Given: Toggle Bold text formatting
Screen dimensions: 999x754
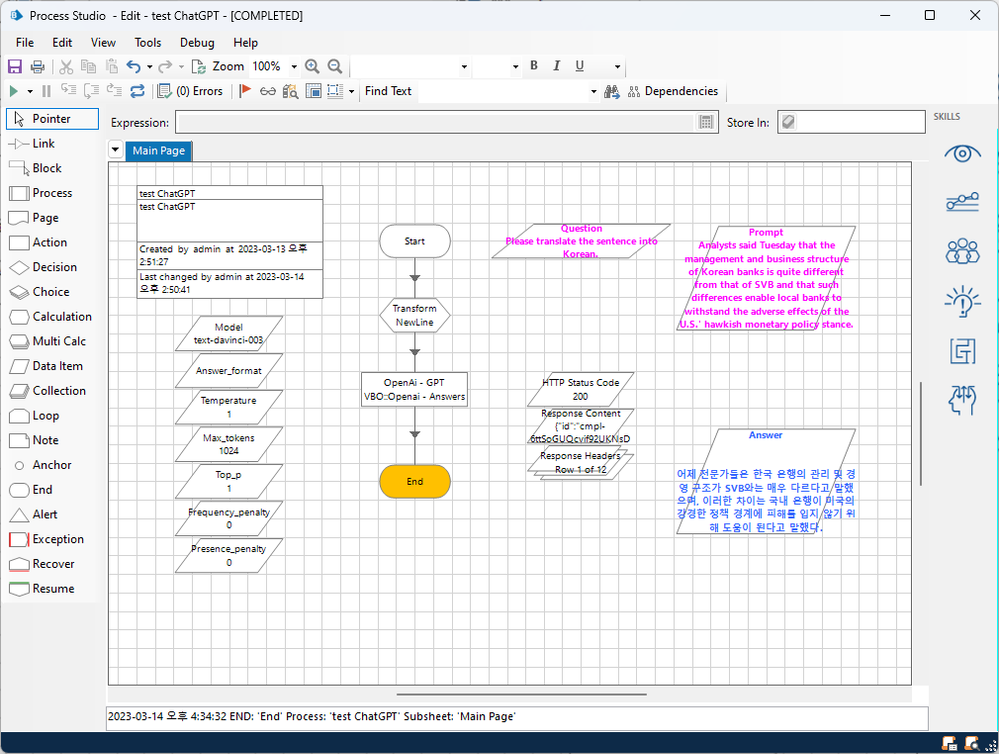Looking at the screenshot, I should point(534,66).
